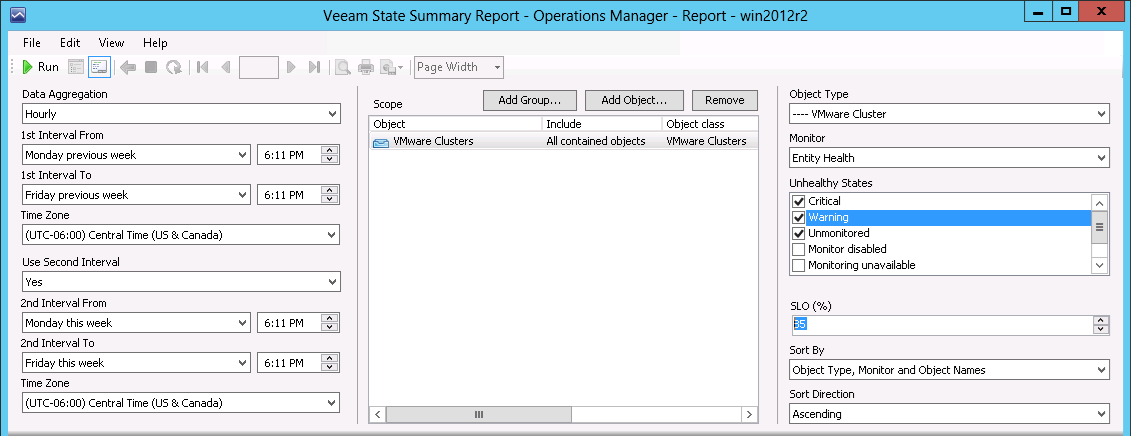1131x436 pixels.
Task: Open the Edit menu
Action: 70,43
